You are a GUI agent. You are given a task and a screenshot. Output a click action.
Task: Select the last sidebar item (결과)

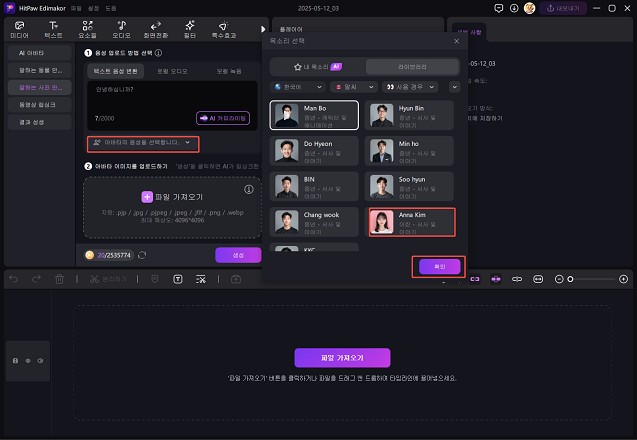click(x=39, y=122)
